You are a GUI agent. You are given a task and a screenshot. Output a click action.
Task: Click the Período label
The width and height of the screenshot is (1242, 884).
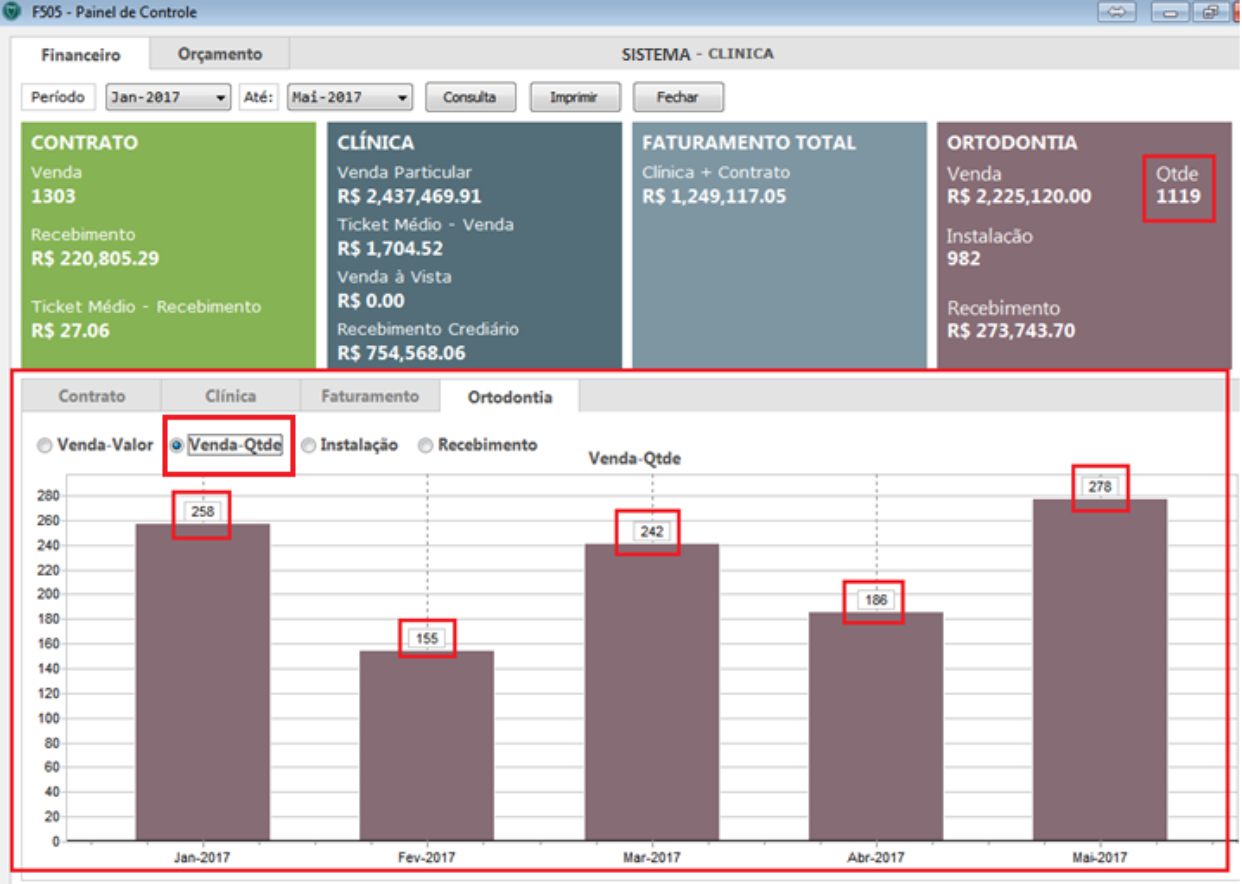click(58, 97)
